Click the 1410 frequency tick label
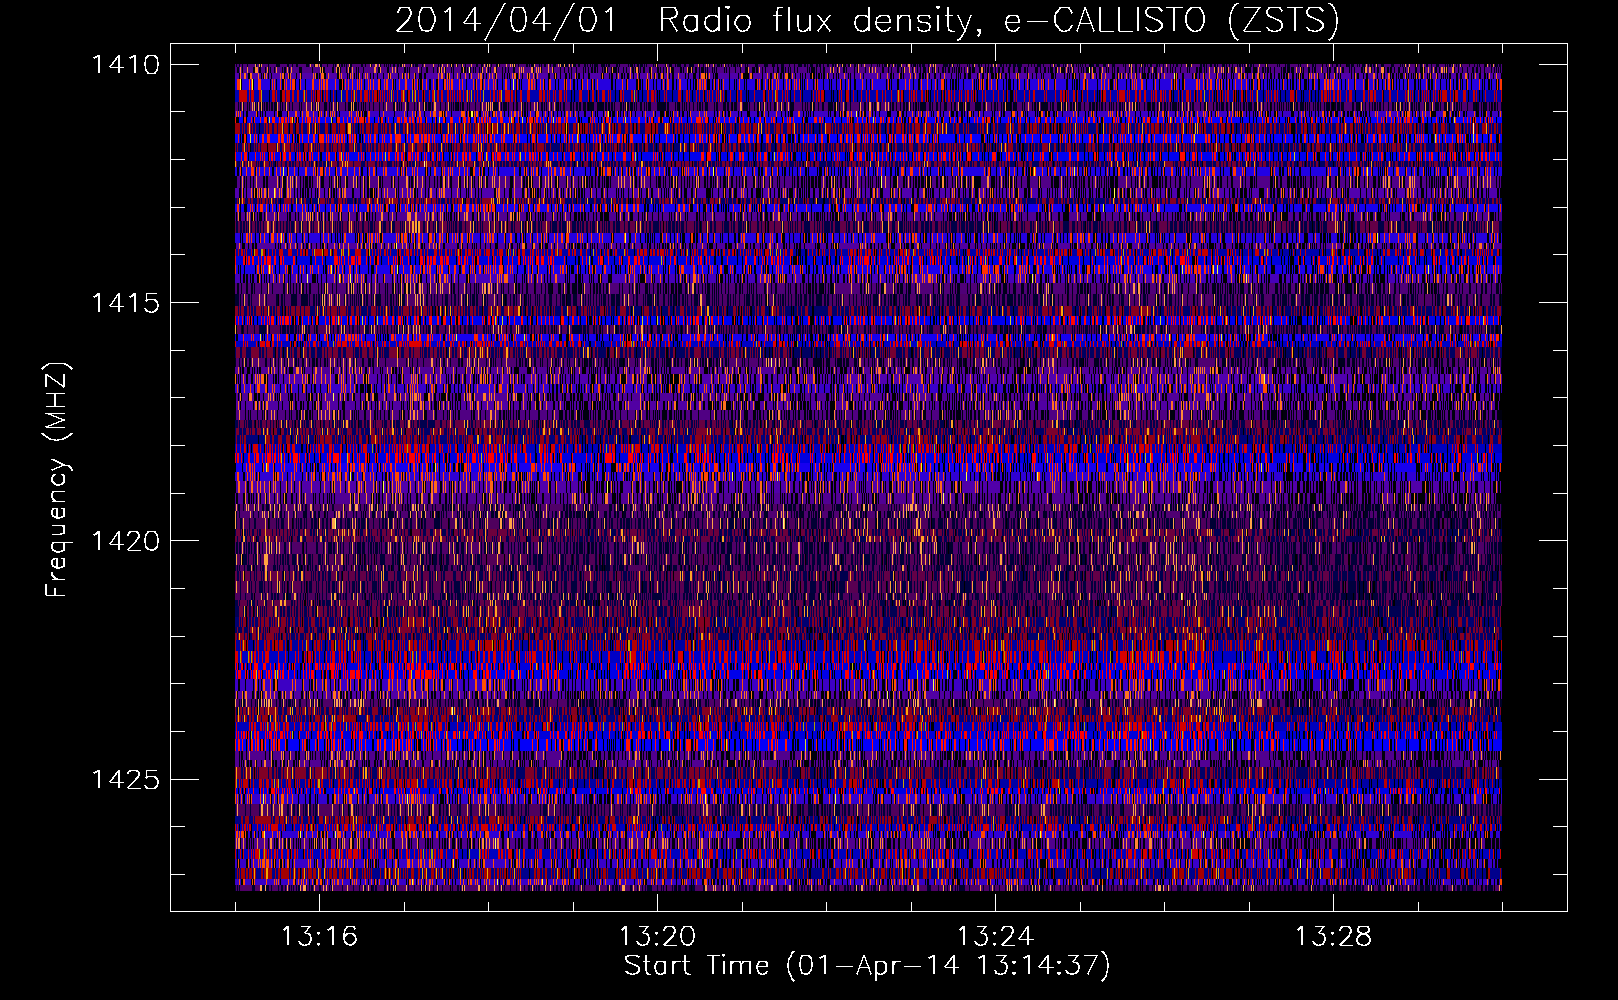 coord(125,65)
